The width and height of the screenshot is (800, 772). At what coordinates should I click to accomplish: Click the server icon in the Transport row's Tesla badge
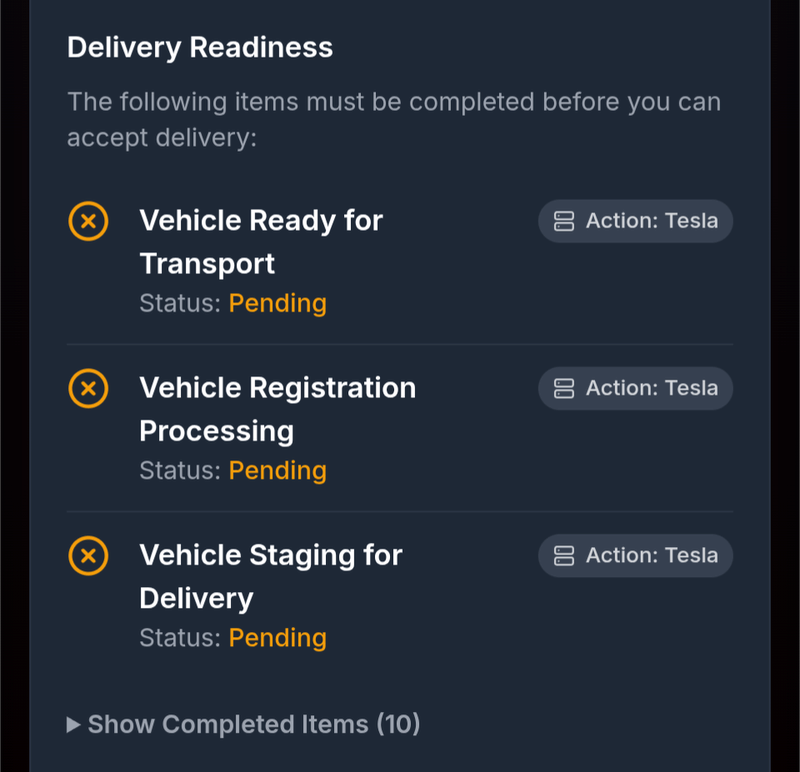click(x=564, y=221)
